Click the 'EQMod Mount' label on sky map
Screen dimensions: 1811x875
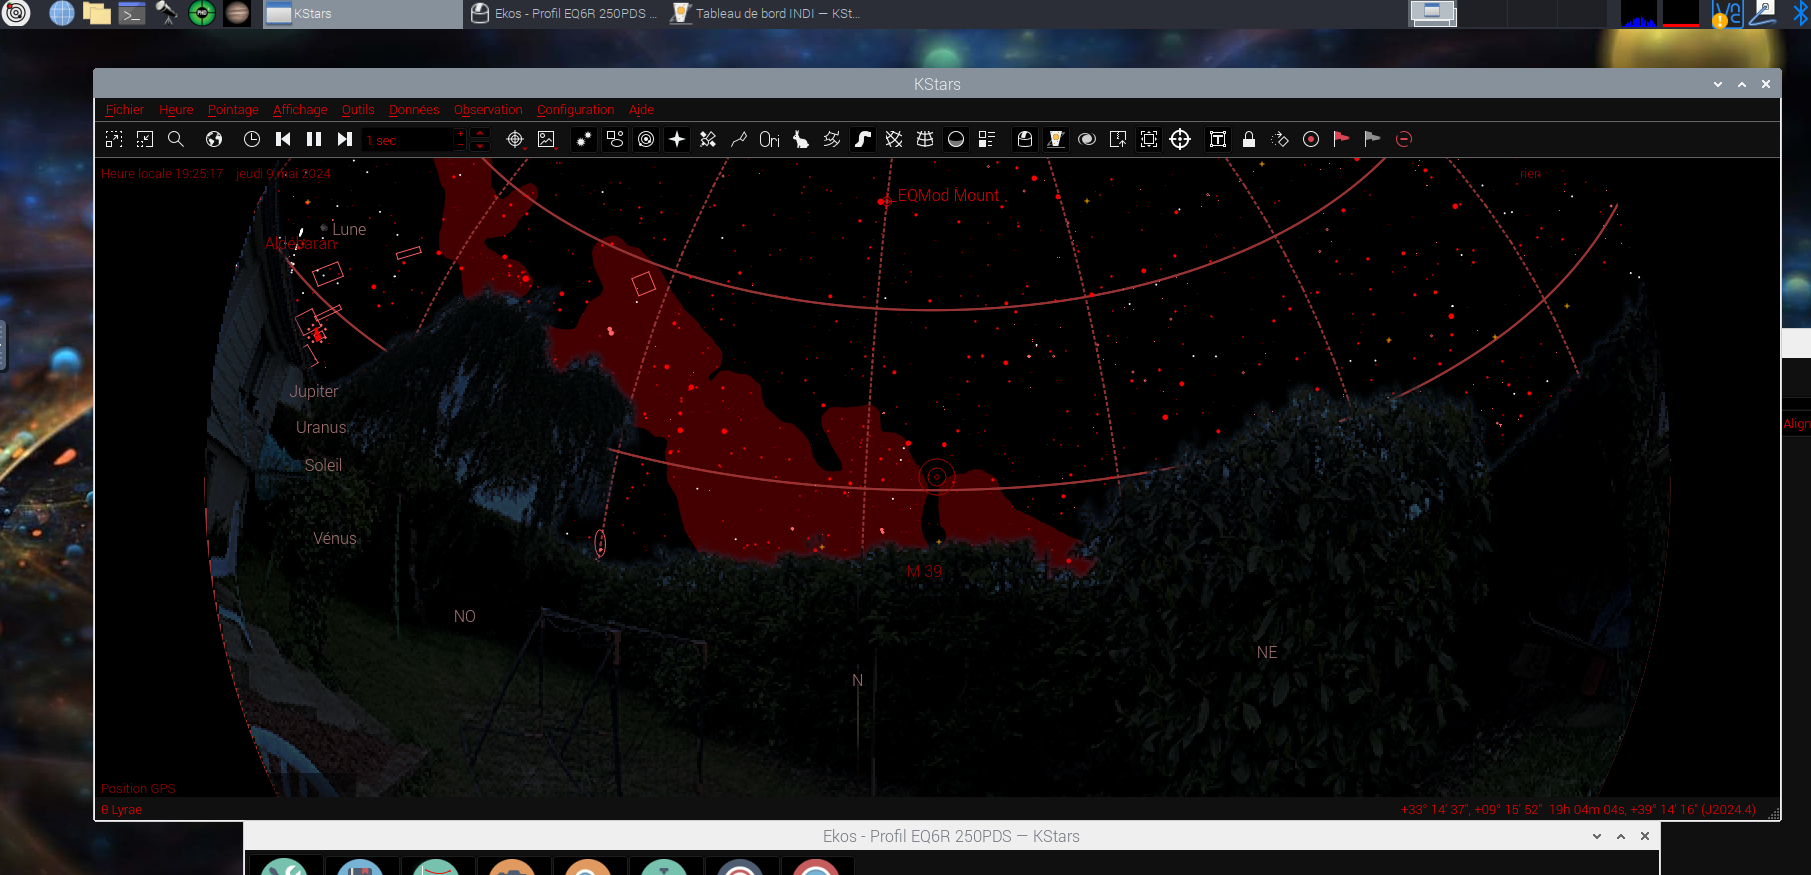pos(948,196)
